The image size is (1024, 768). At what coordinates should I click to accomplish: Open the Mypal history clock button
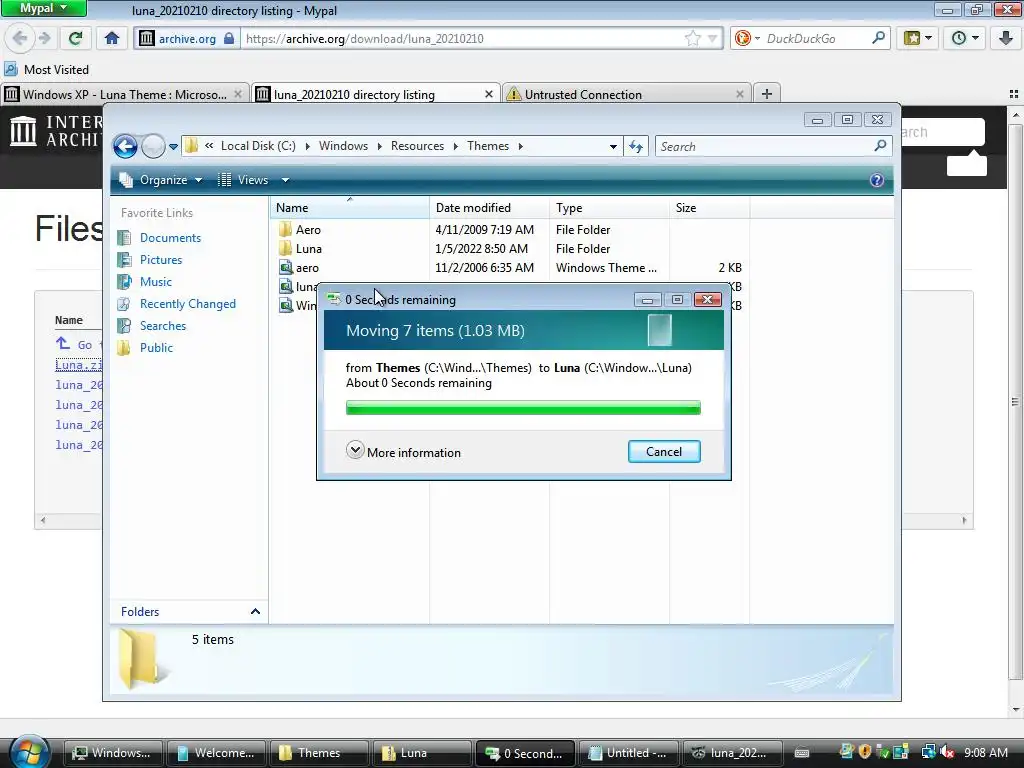pos(964,39)
